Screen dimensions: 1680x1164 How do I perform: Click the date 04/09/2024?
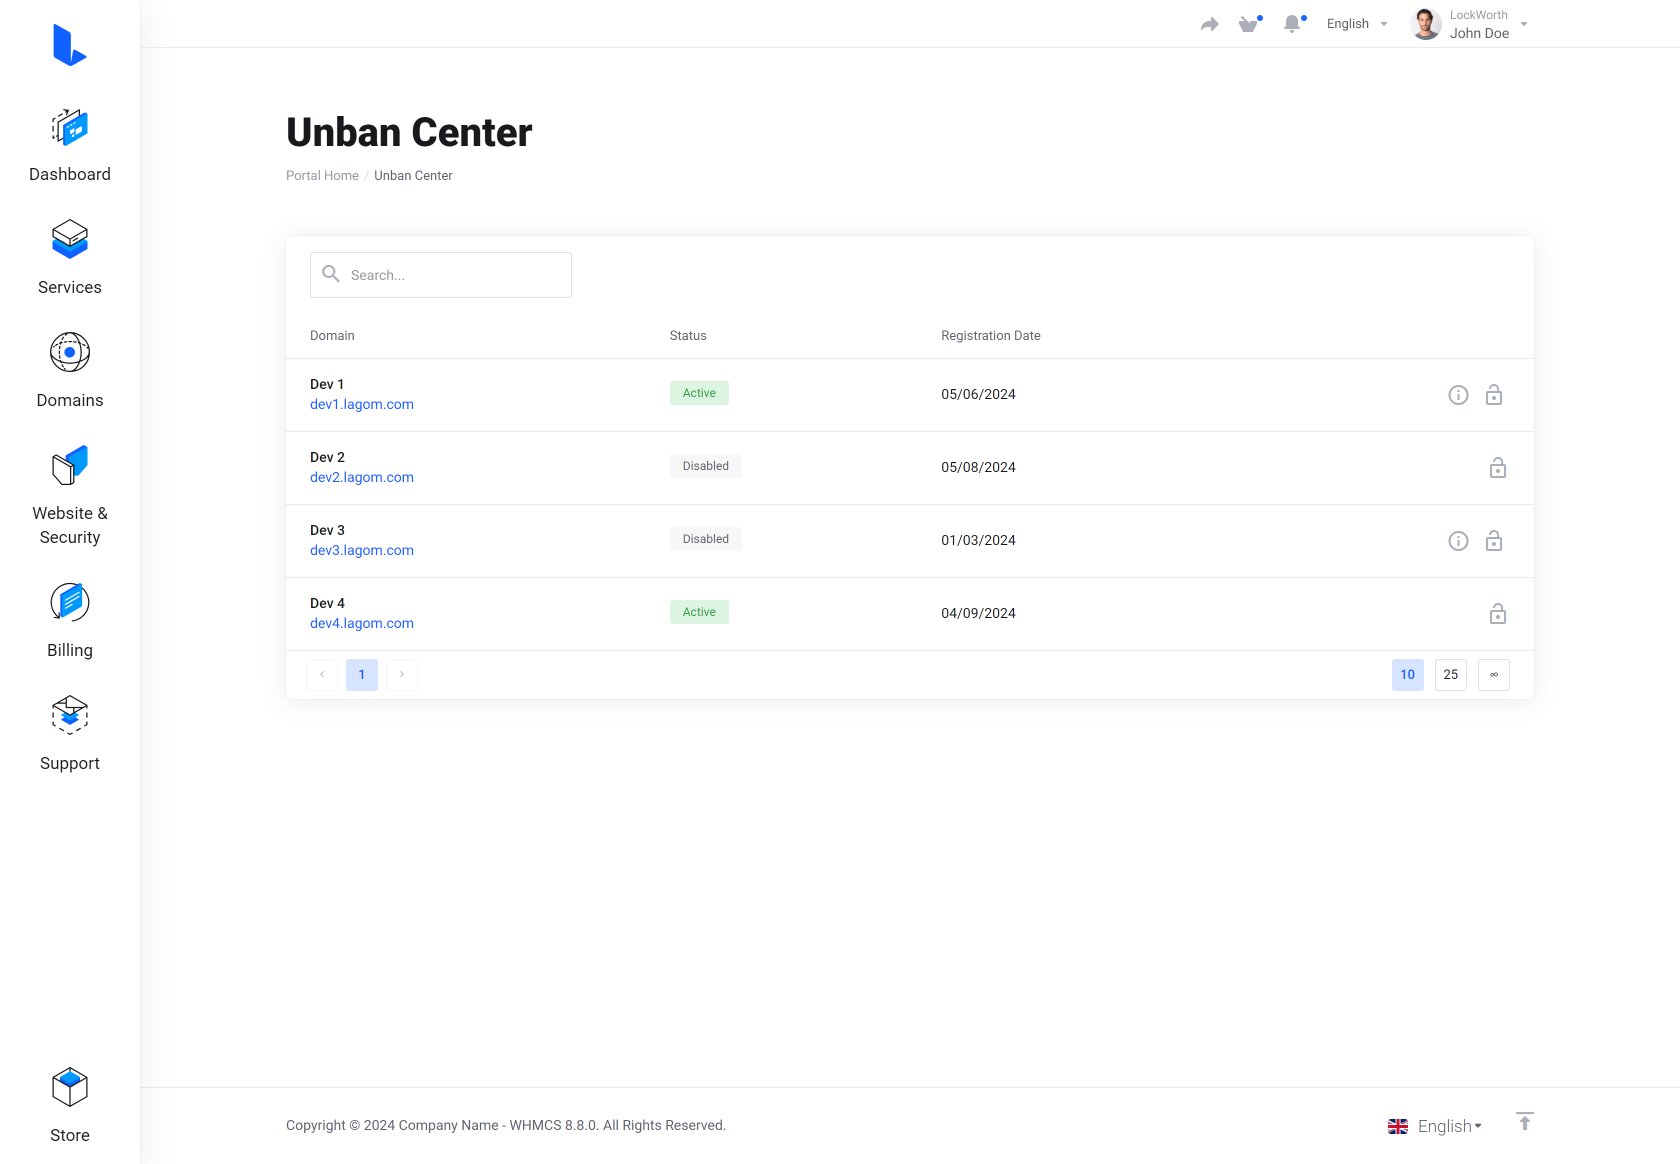pos(978,613)
